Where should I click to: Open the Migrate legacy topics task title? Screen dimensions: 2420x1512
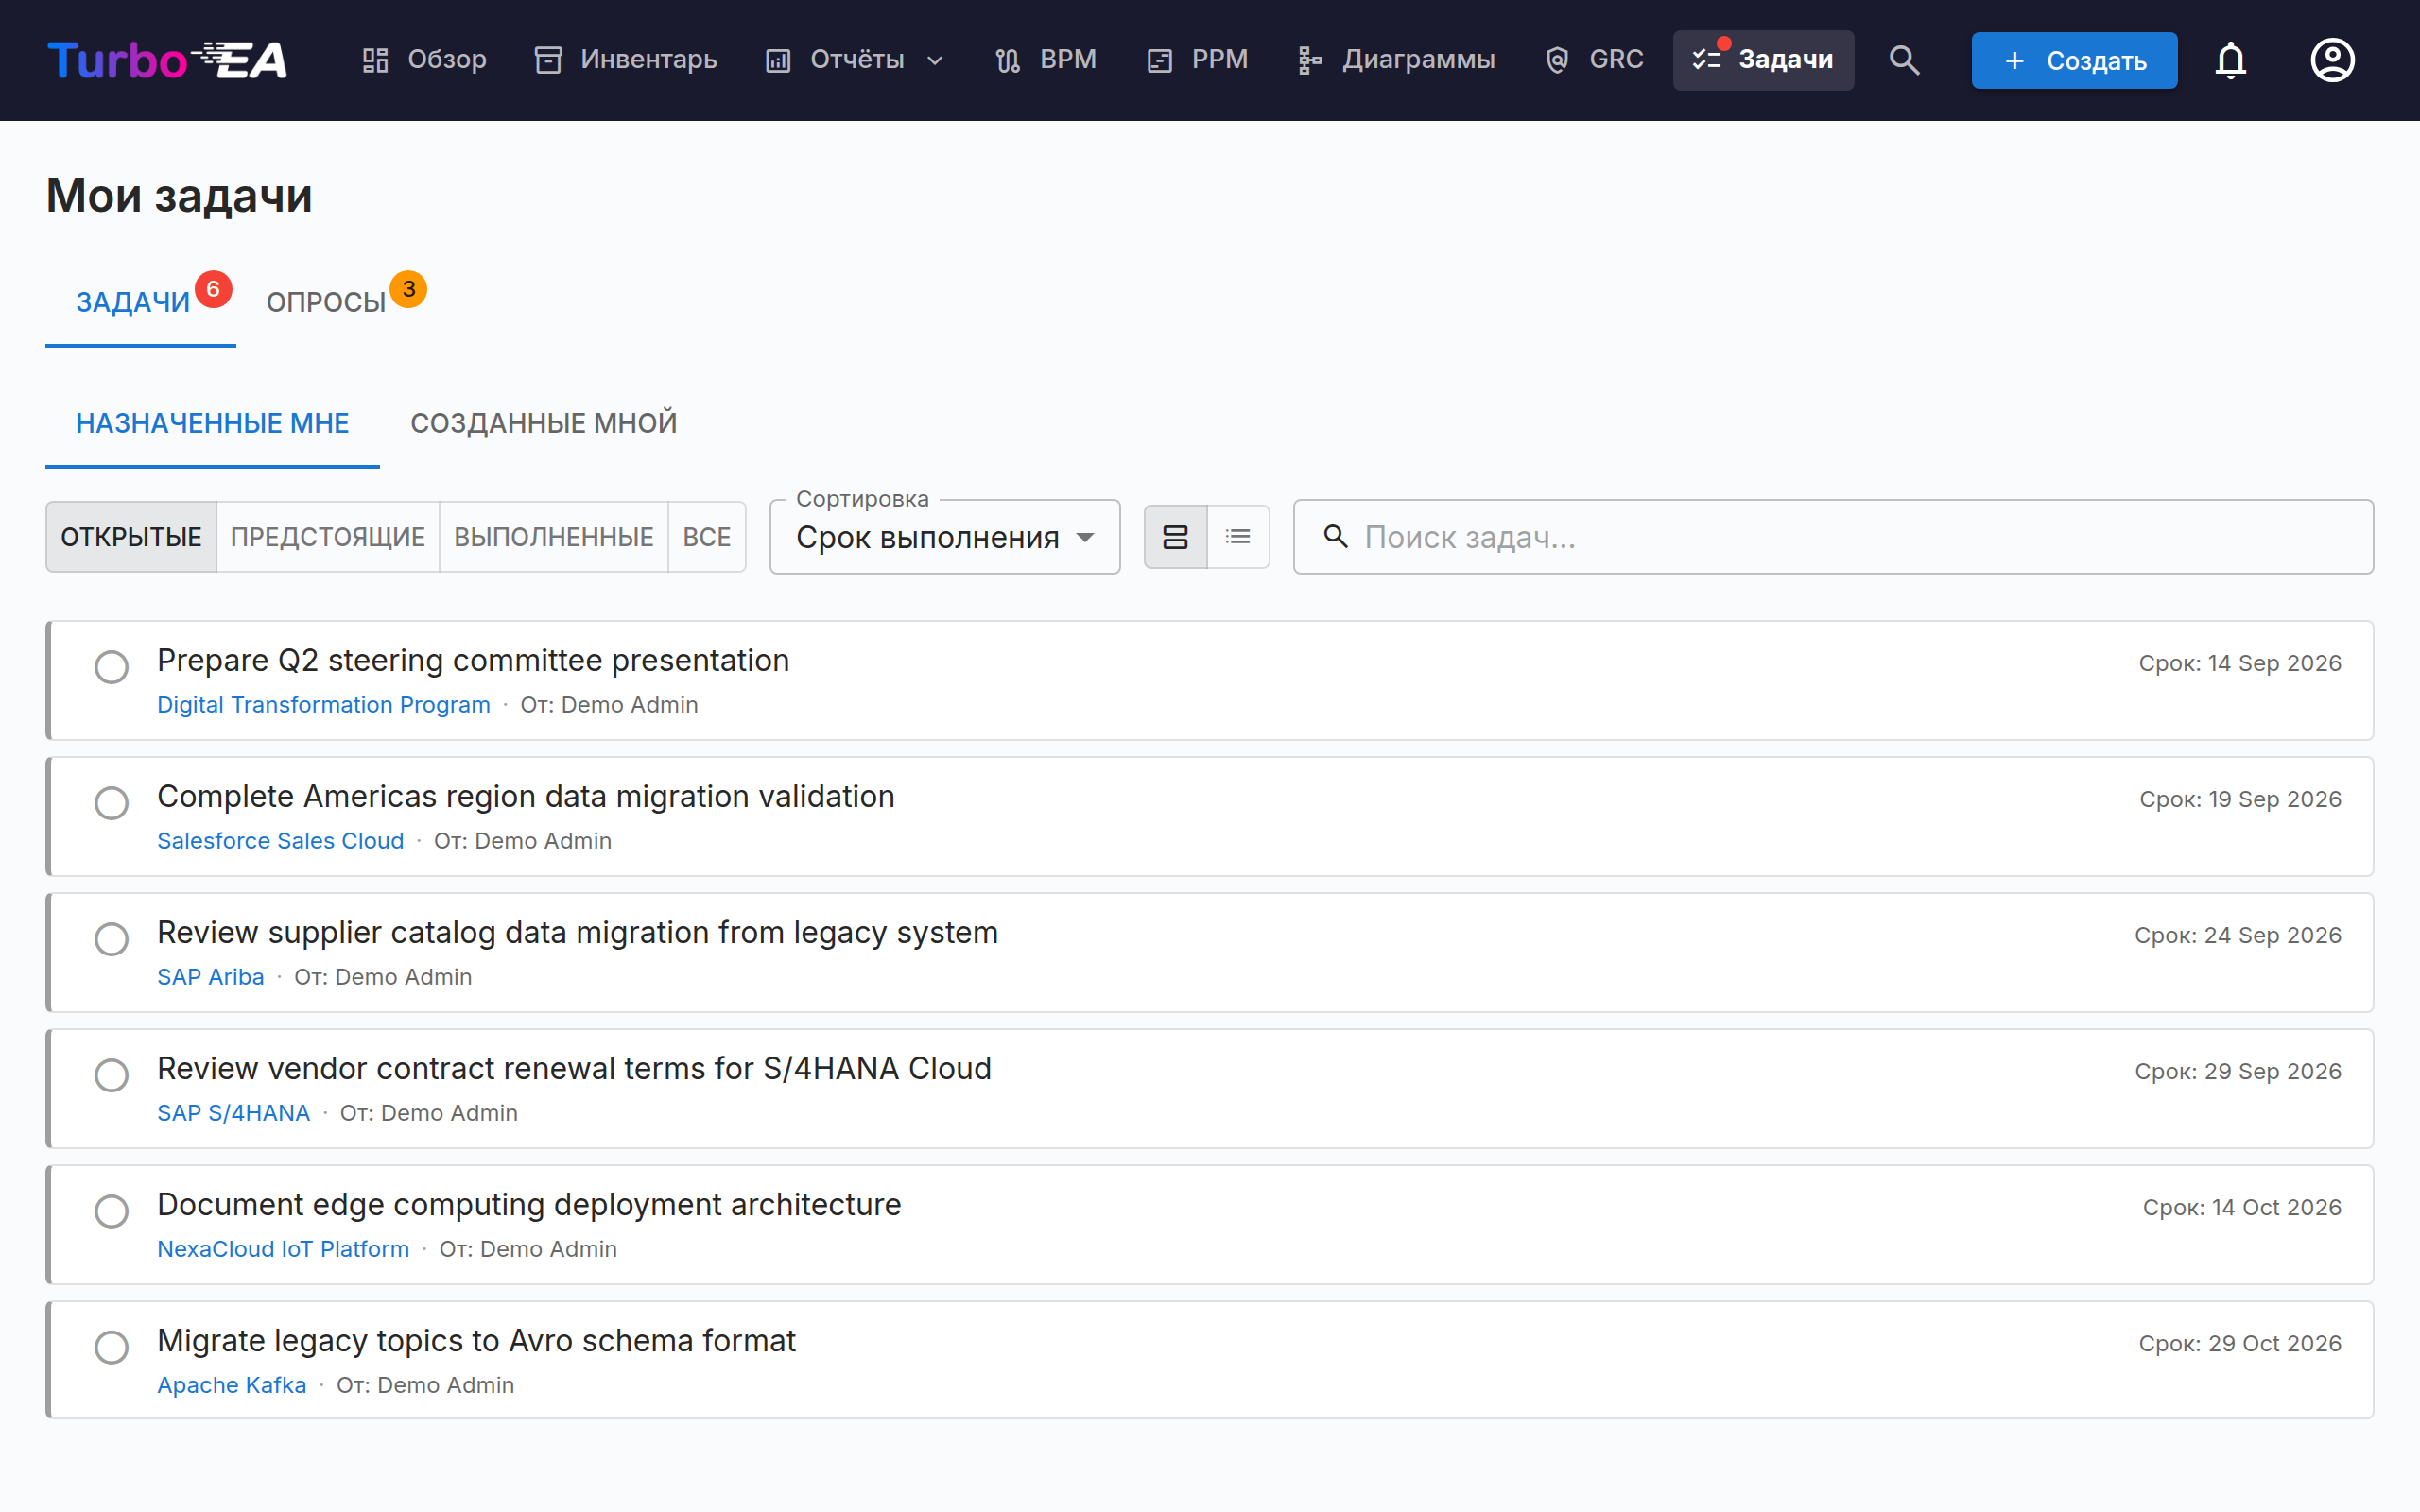[x=476, y=1340]
